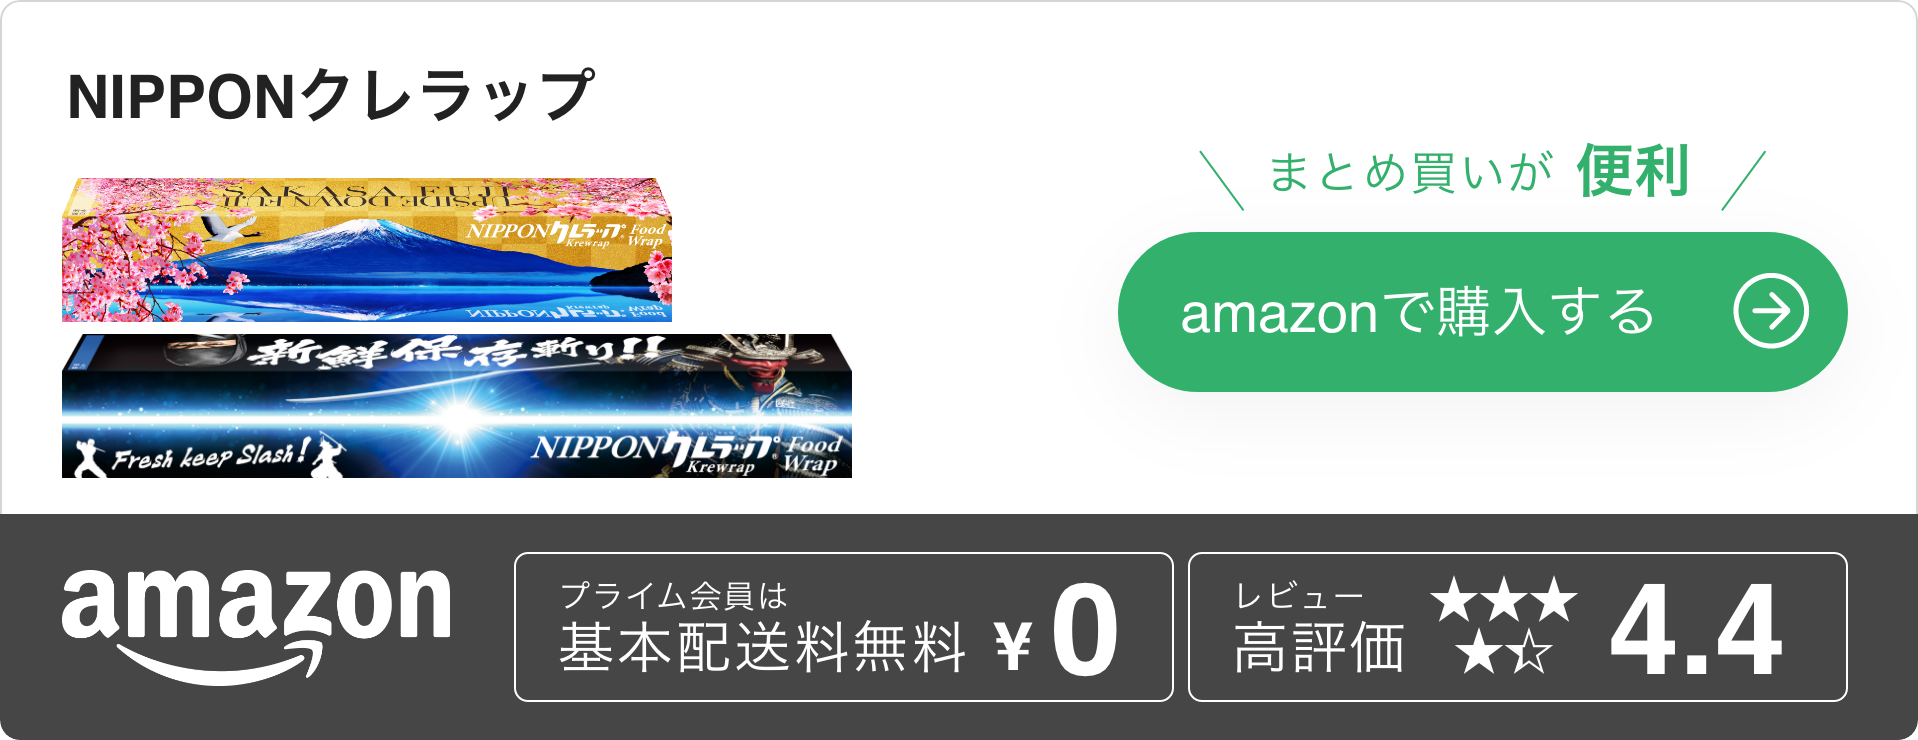The image size is (1918, 740).
Task: Select the Sakasa Fuji gold wrap box image
Action: tap(367, 250)
